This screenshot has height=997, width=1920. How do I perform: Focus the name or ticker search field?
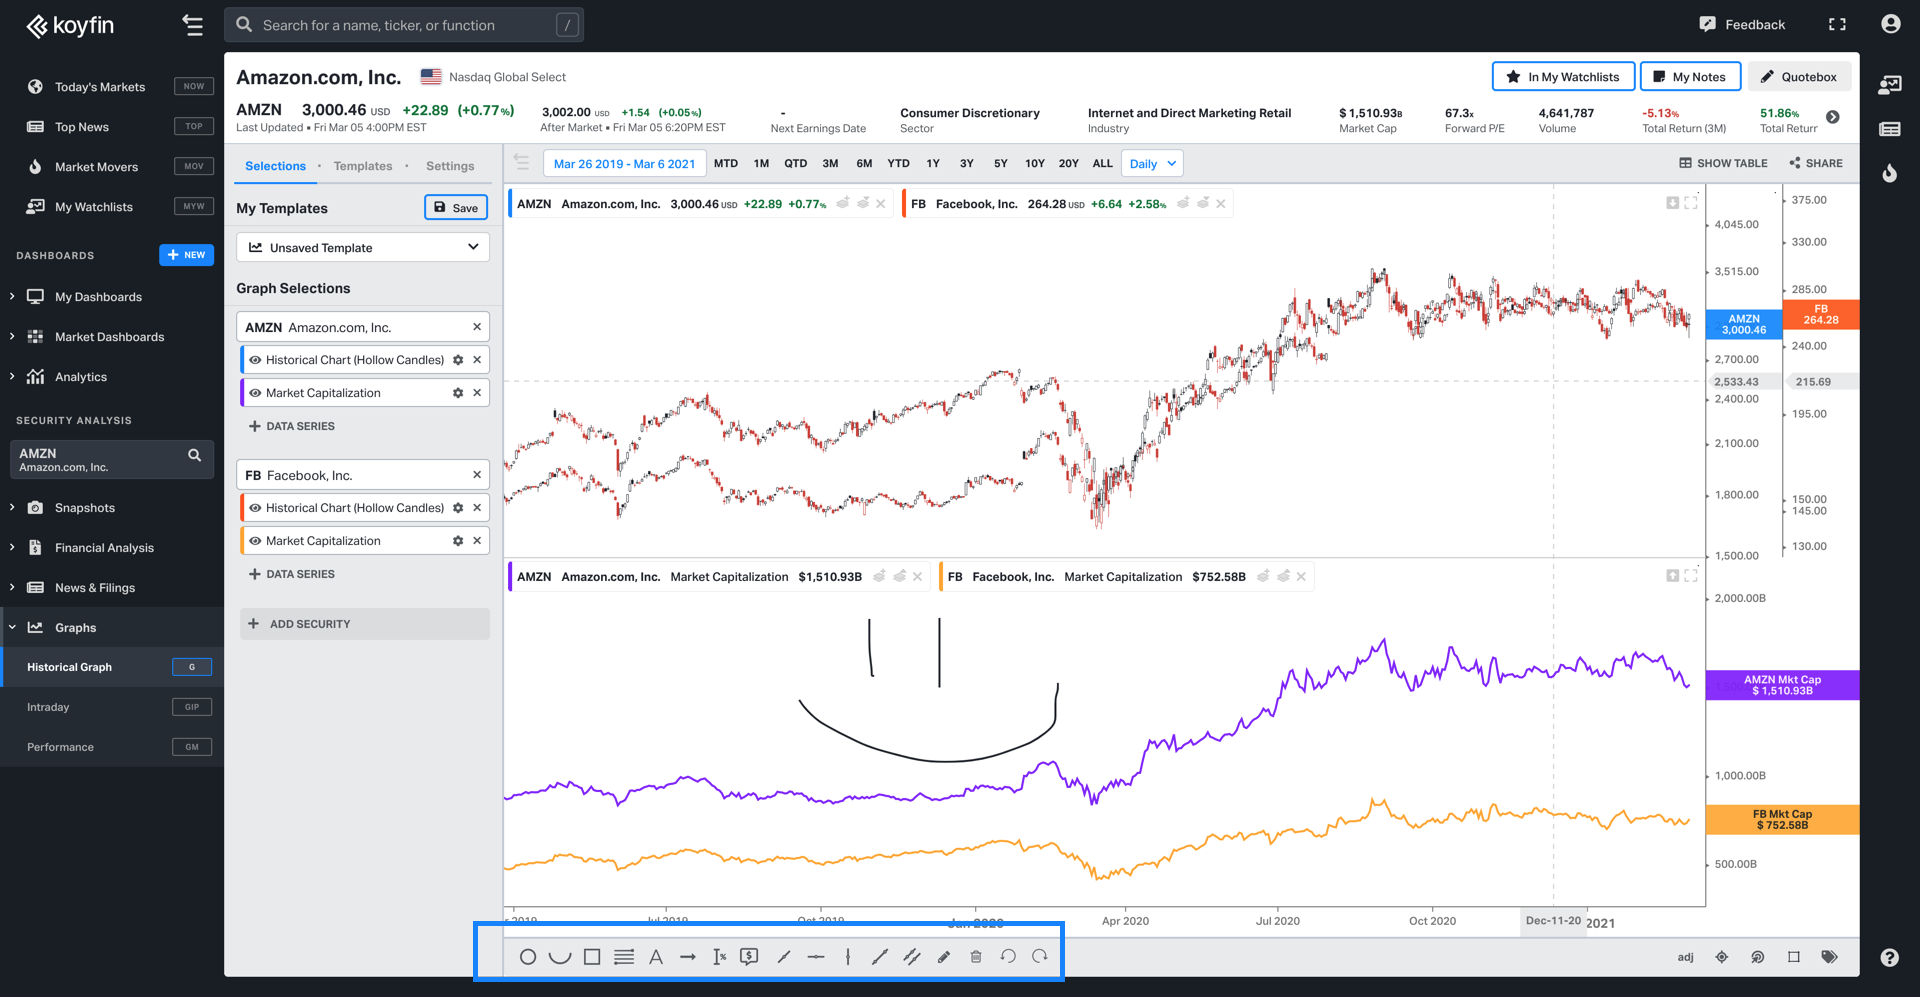click(404, 25)
